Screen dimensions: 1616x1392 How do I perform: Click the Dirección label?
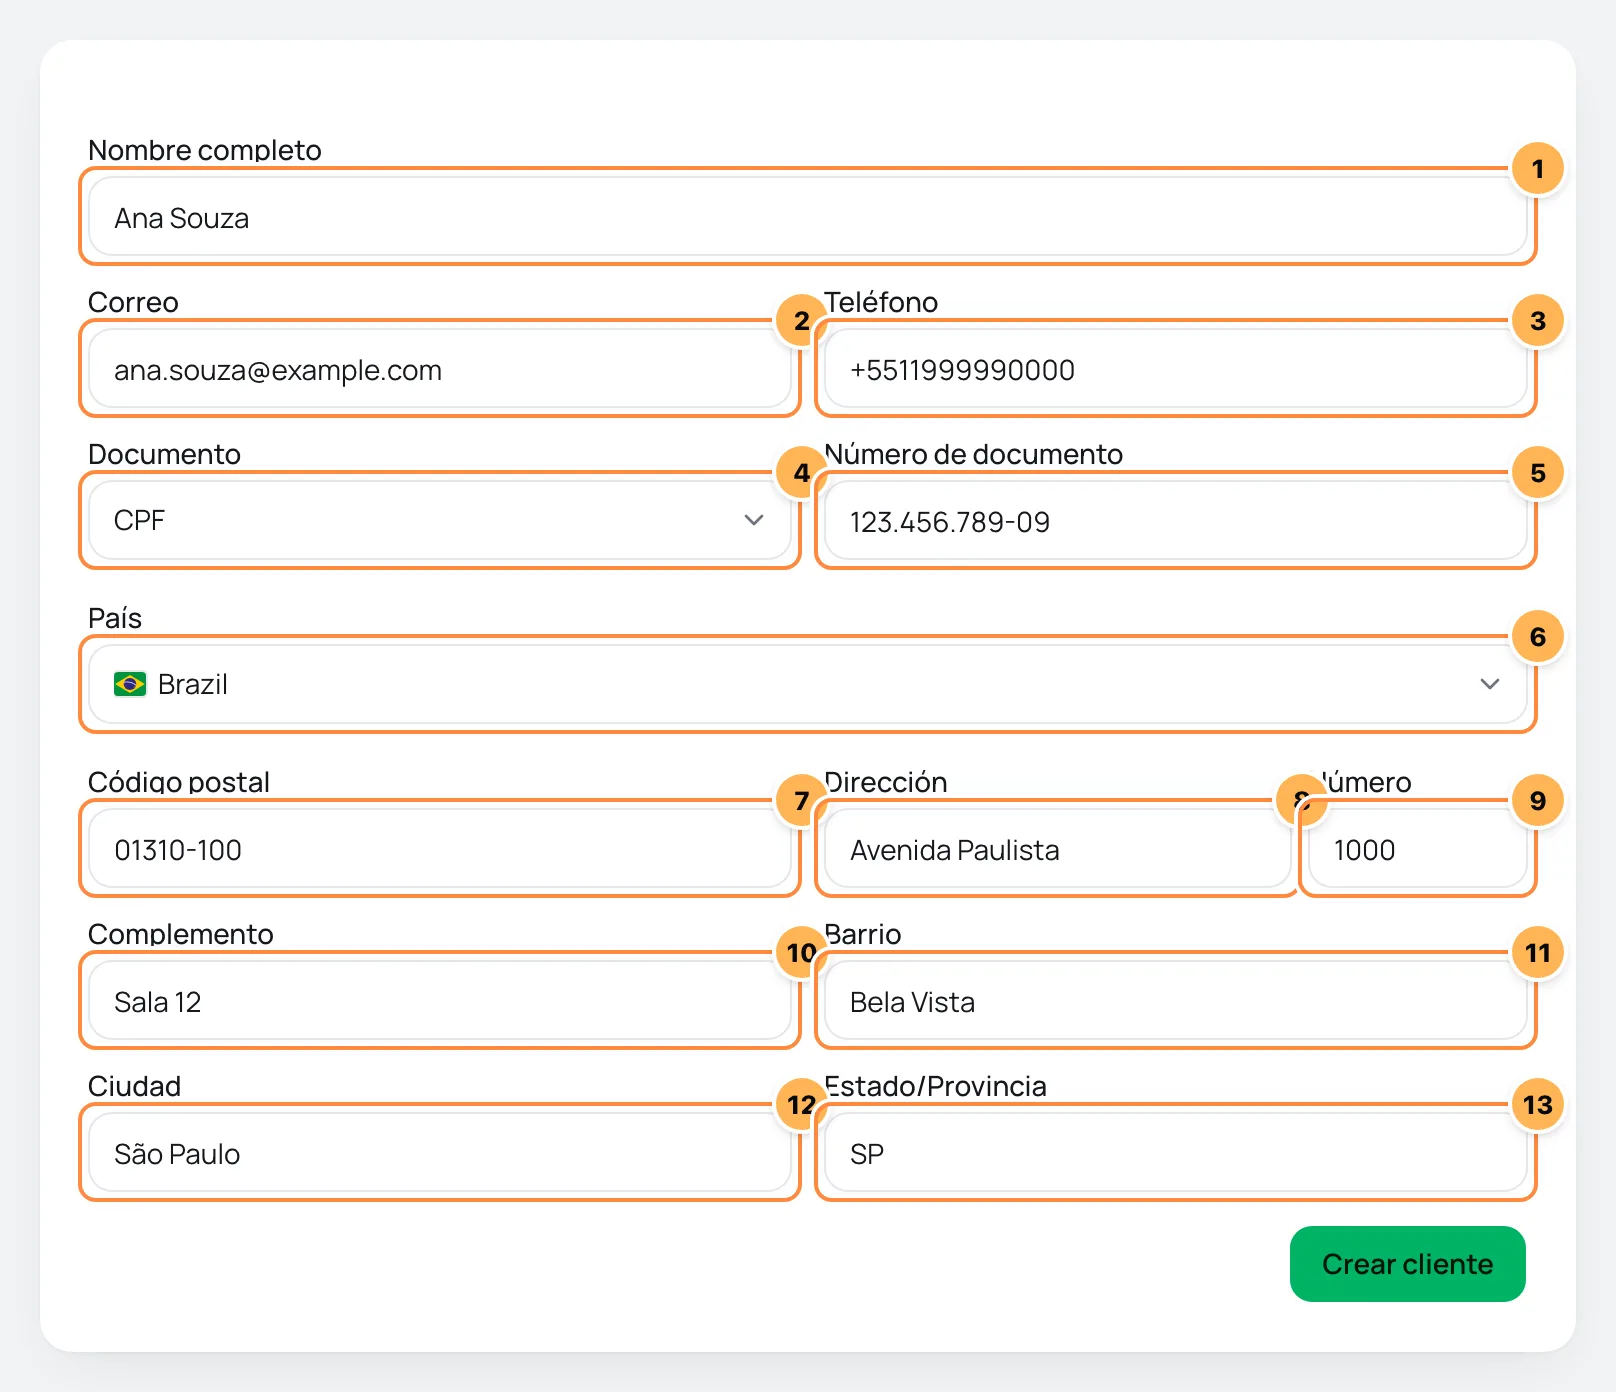pyautogui.click(x=886, y=782)
